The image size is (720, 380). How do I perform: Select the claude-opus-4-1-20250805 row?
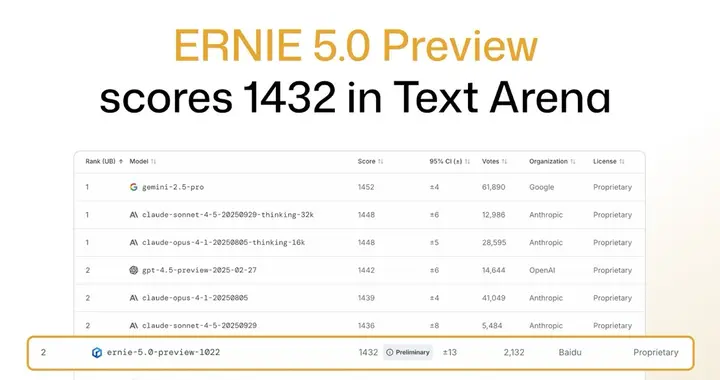point(360,298)
